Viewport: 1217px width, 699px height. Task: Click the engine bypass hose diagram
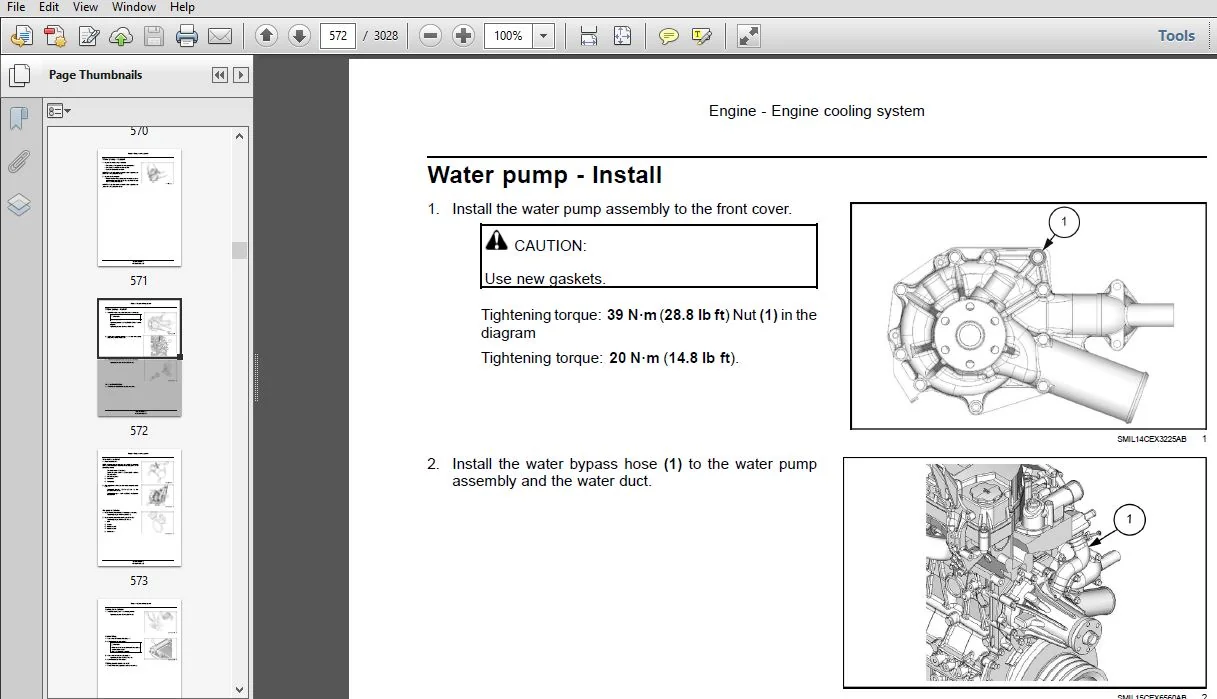click(x=1027, y=573)
